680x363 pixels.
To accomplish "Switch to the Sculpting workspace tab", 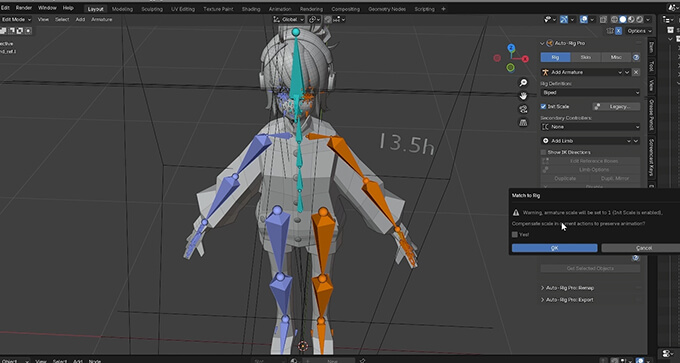I will (152, 9).
